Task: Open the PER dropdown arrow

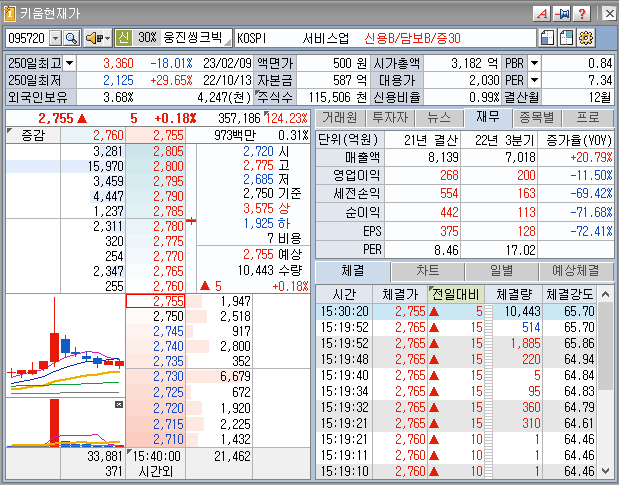Action: coord(534,80)
